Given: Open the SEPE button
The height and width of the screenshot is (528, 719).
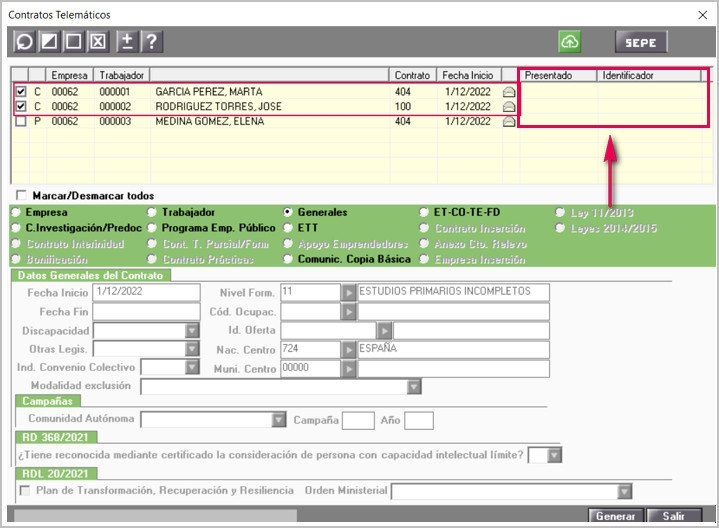Looking at the screenshot, I should tap(641, 42).
